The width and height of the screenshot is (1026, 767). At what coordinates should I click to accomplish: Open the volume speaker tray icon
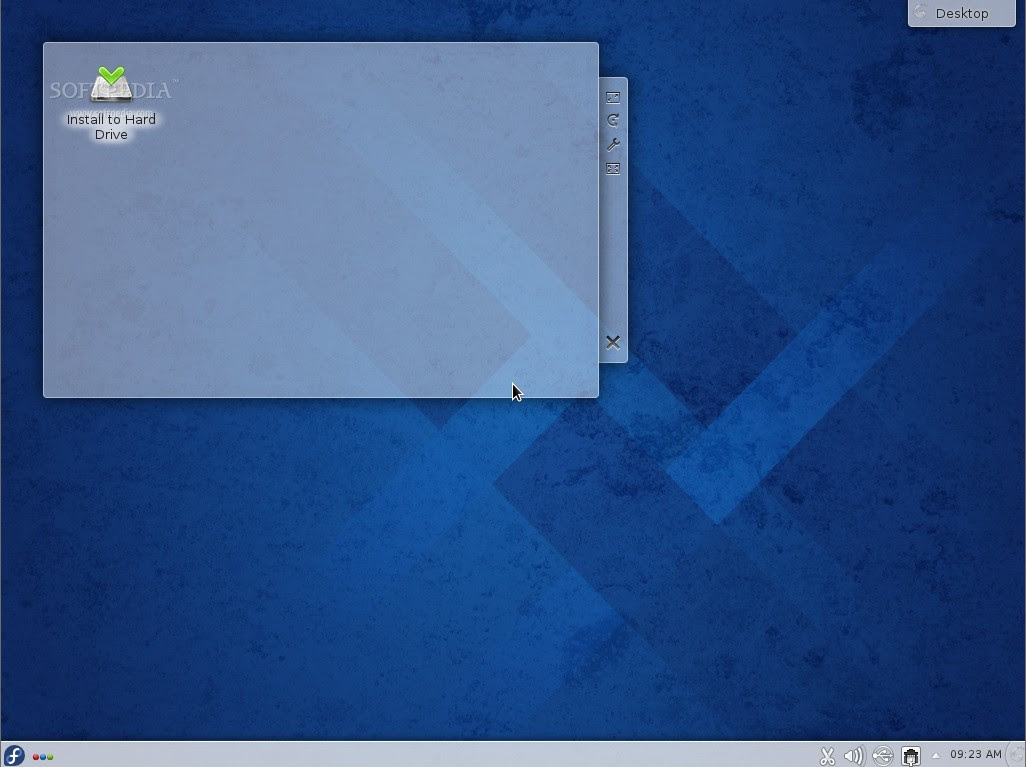point(854,756)
